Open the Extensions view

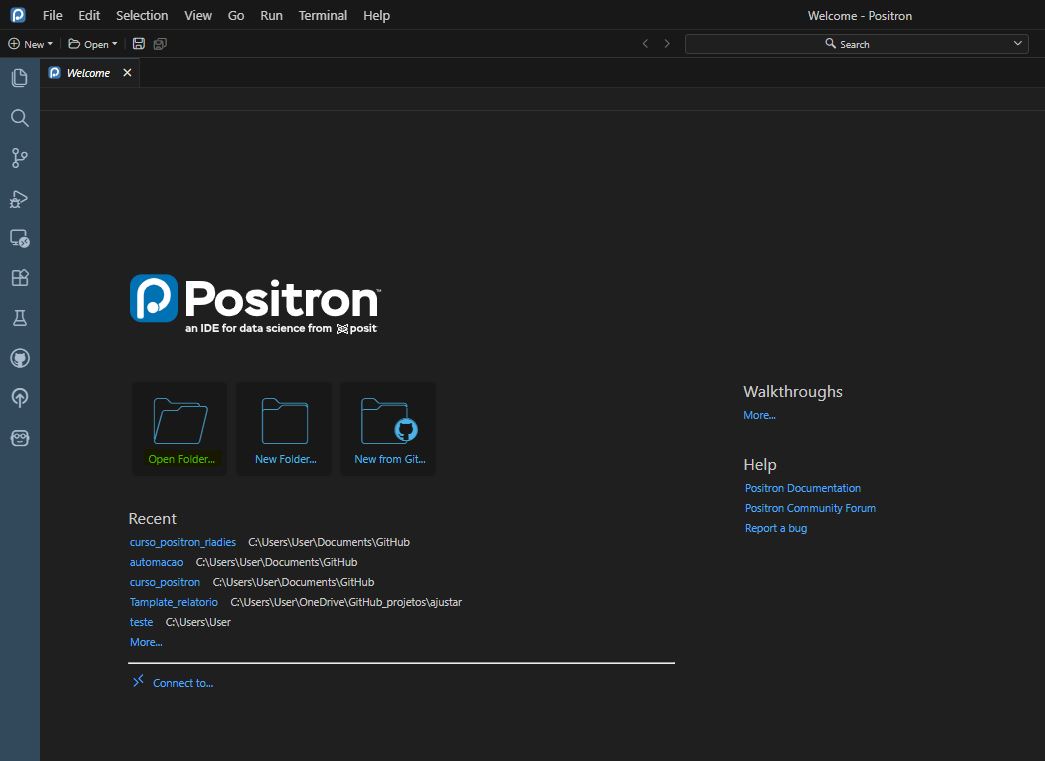19,278
